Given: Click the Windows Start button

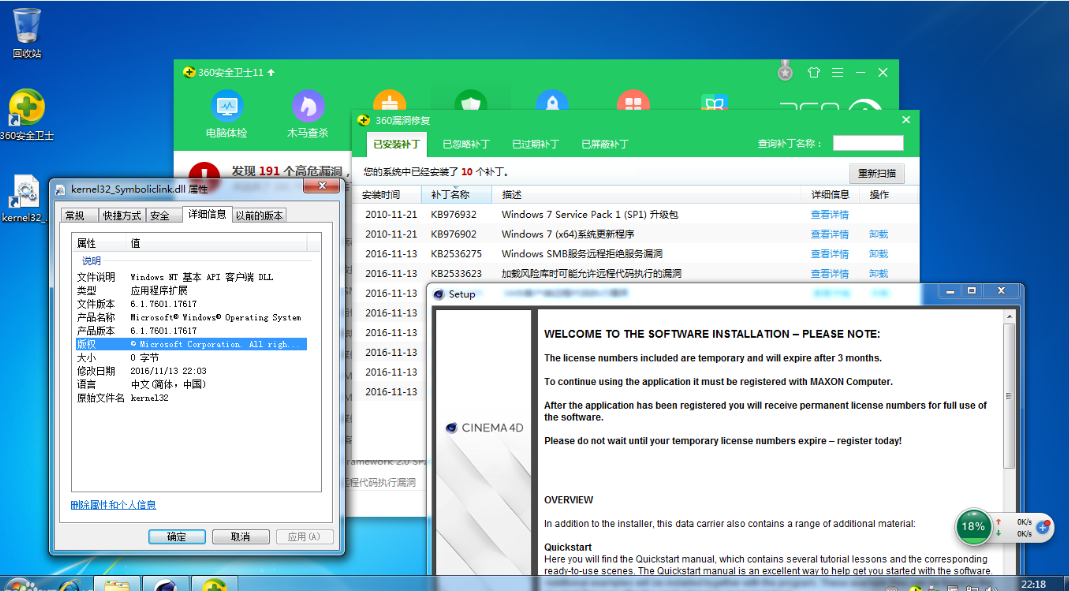Looking at the screenshot, I should click(x=14, y=583).
